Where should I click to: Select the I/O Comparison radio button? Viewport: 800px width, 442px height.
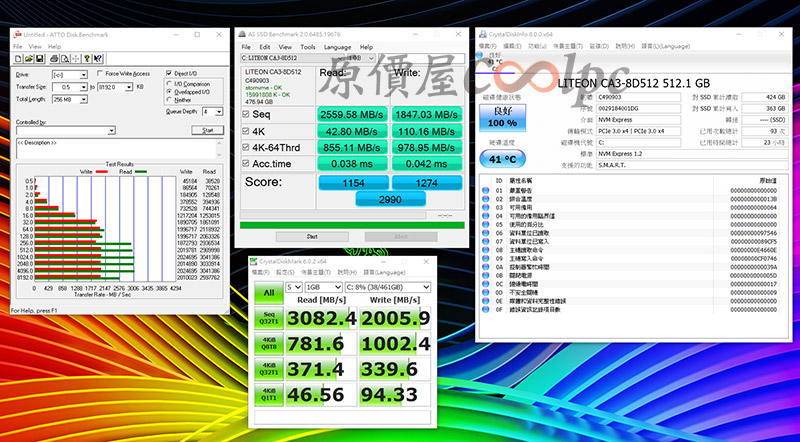point(170,84)
